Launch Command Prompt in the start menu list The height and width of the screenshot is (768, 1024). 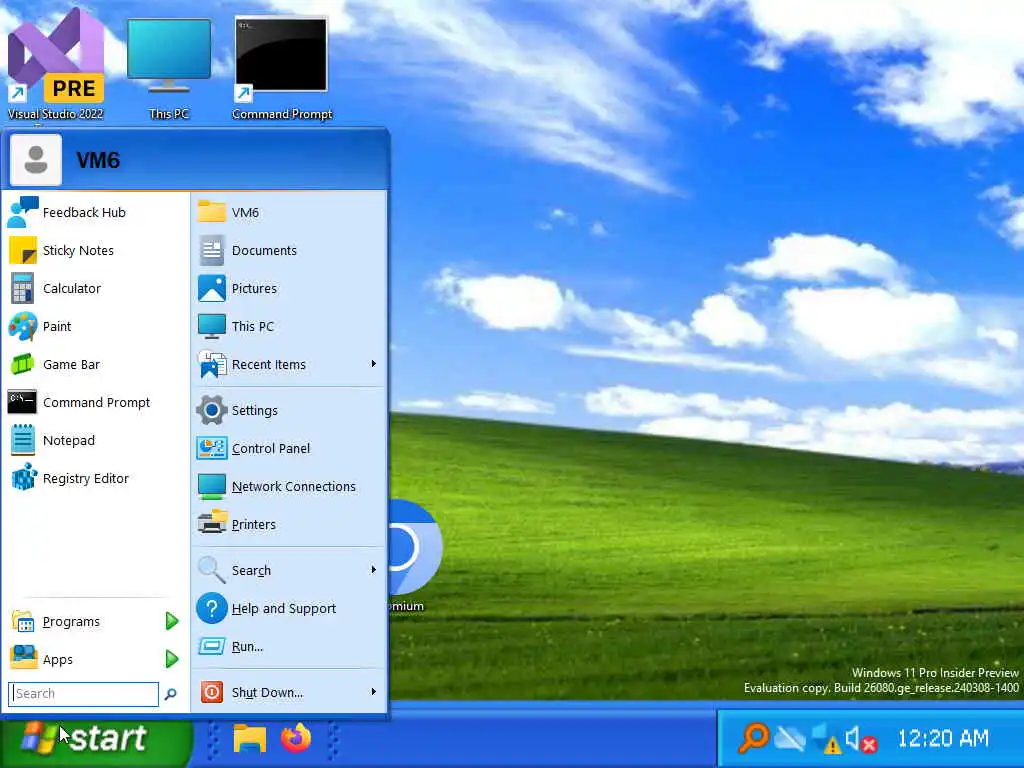click(x=95, y=402)
